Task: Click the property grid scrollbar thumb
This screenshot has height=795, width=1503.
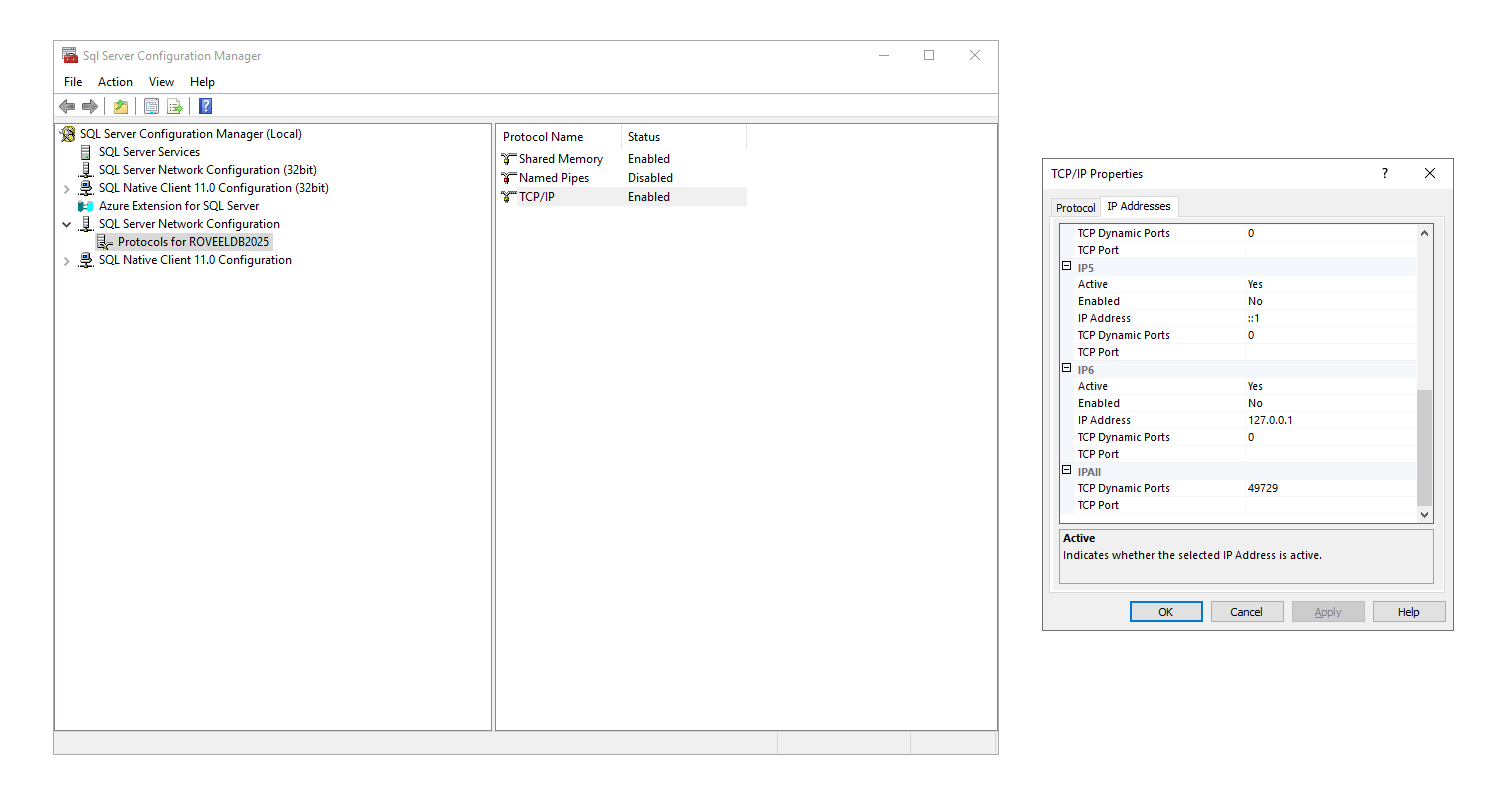Action: pos(1425,447)
